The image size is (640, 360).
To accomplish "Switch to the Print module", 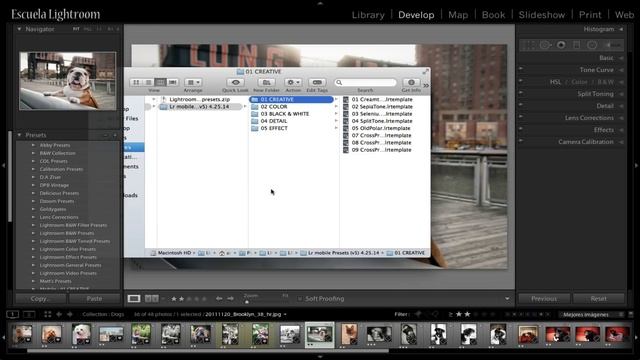I will [590, 15].
